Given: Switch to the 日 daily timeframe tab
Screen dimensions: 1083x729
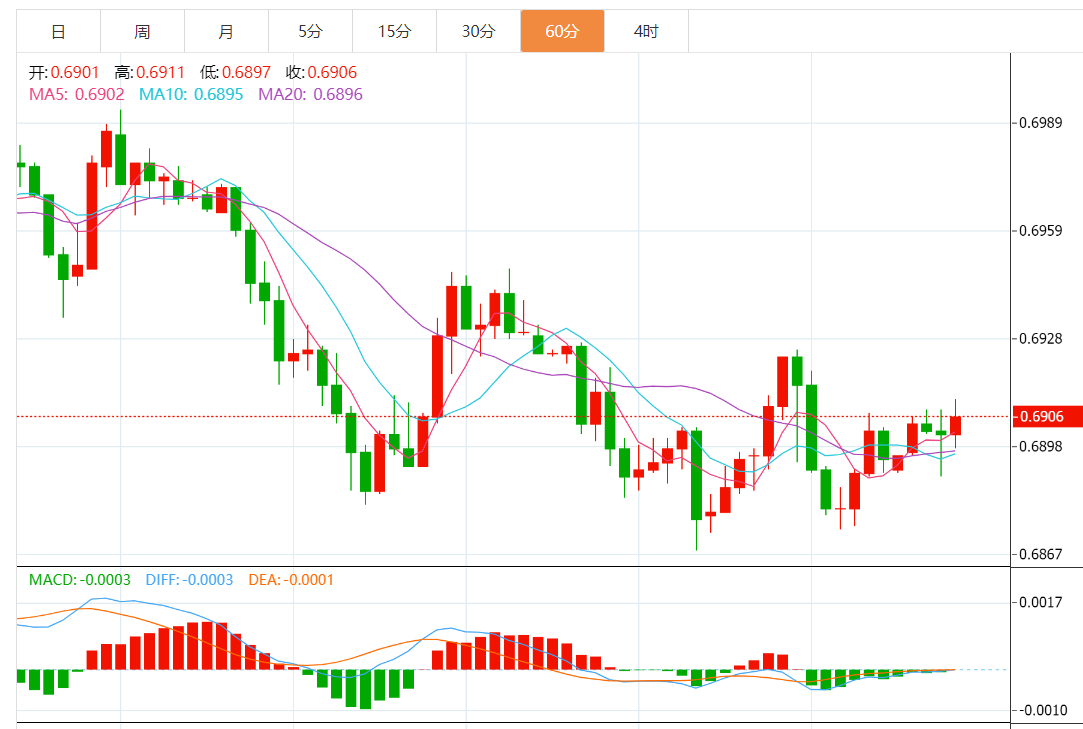Looking at the screenshot, I should tap(59, 31).
